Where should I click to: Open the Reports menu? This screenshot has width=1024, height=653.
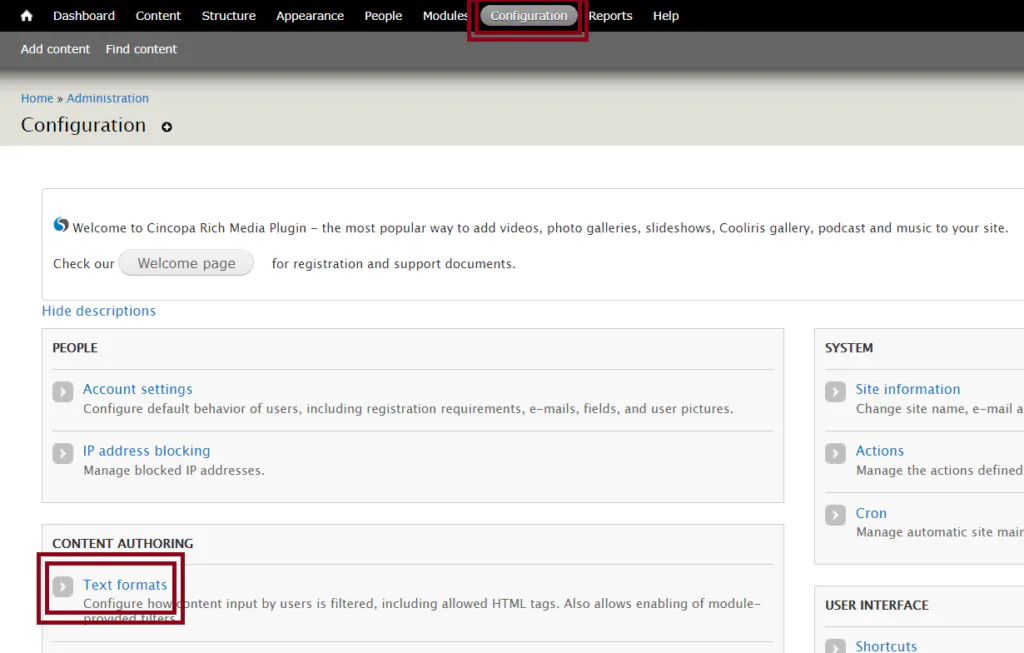pos(611,16)
